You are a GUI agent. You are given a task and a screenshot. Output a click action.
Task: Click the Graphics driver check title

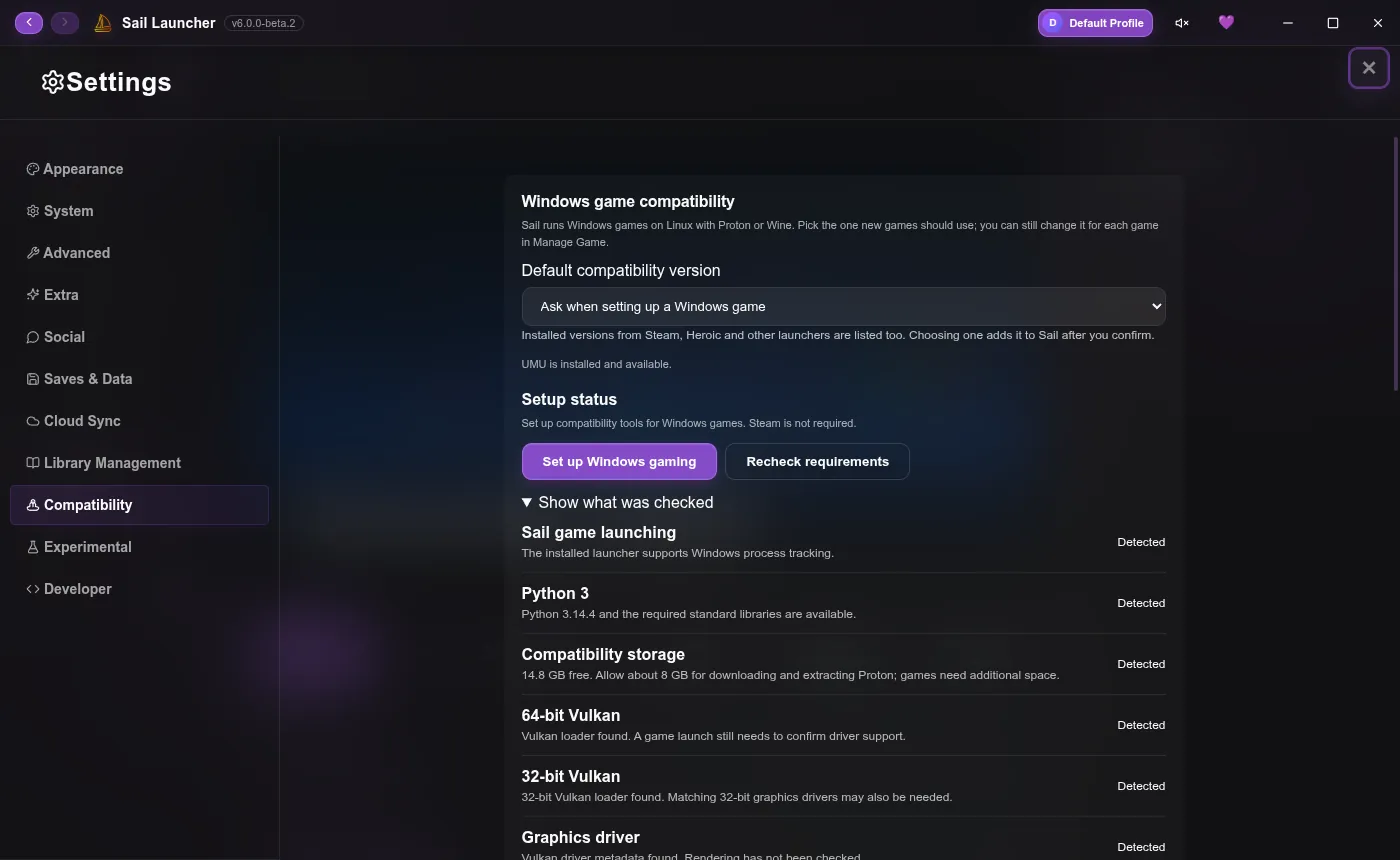[x=580, y=837]
